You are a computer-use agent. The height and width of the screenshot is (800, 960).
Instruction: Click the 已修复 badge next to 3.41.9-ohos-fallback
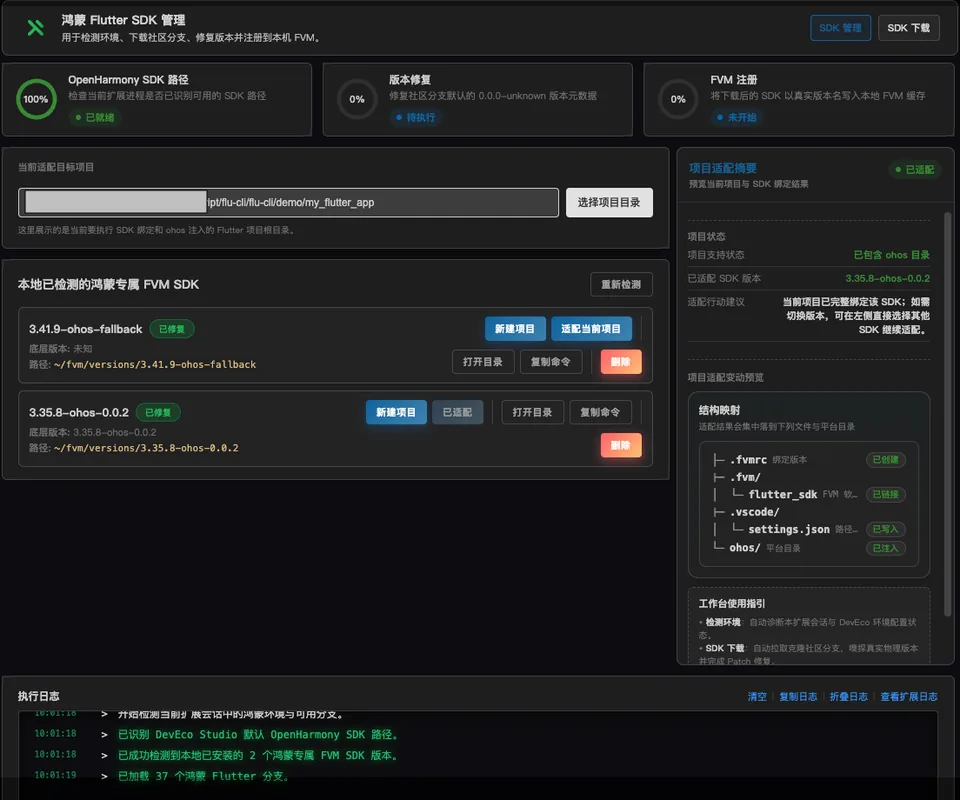click(x=172, y=329)
